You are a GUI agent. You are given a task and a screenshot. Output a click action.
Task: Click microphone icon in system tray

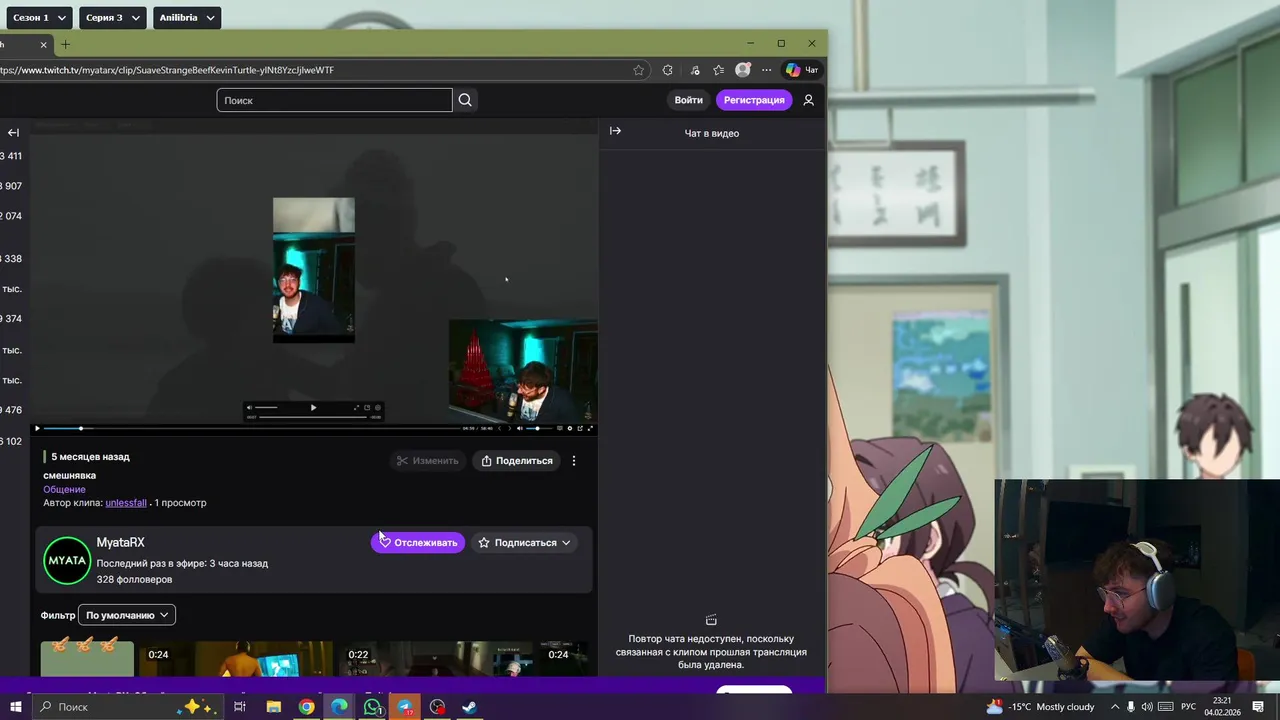[x=1131, y=707]
